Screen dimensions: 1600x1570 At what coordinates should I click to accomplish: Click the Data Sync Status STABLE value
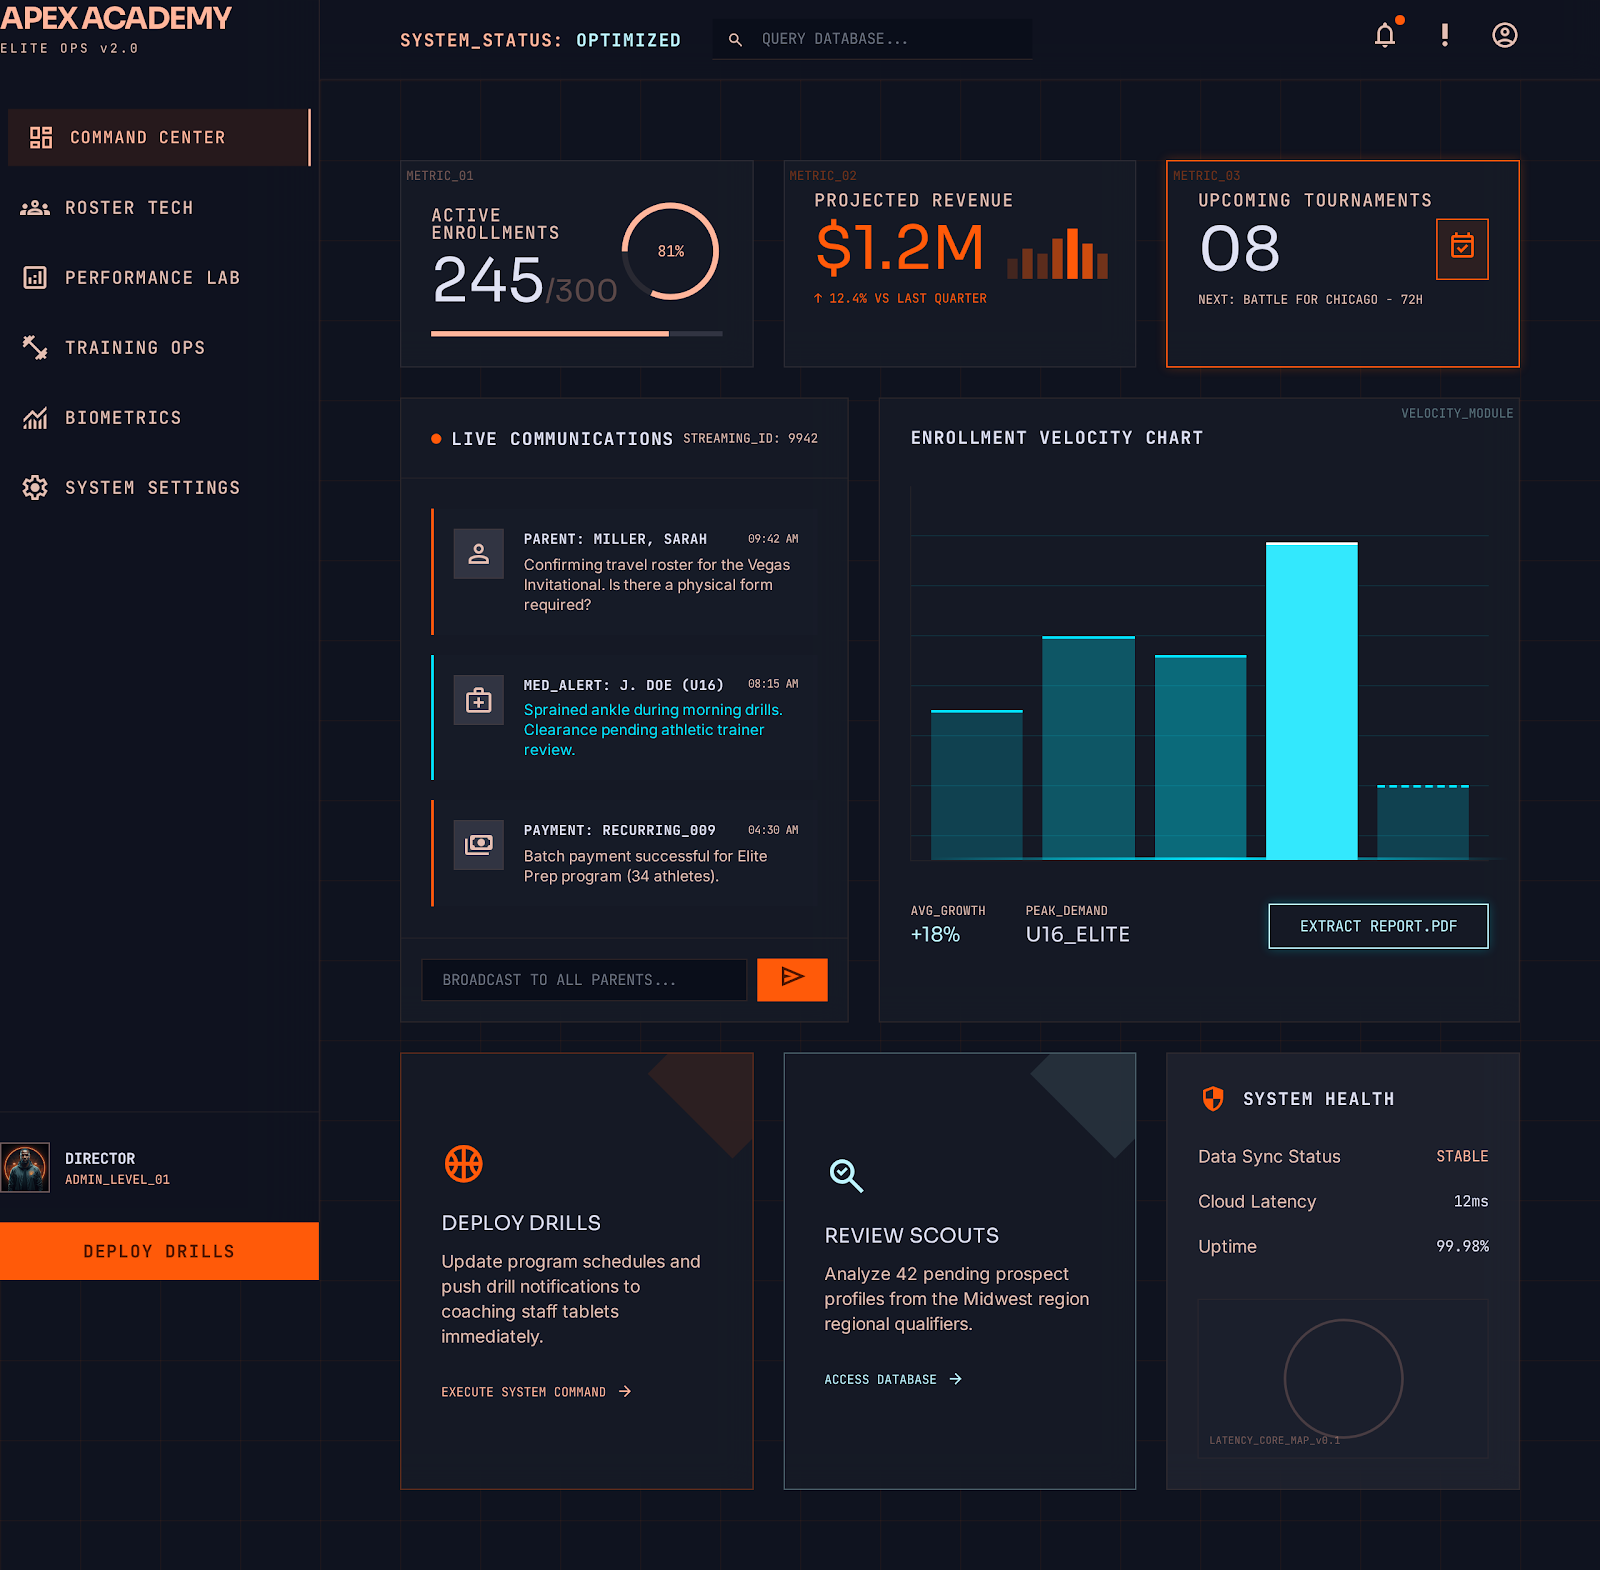(1462, 1156)
